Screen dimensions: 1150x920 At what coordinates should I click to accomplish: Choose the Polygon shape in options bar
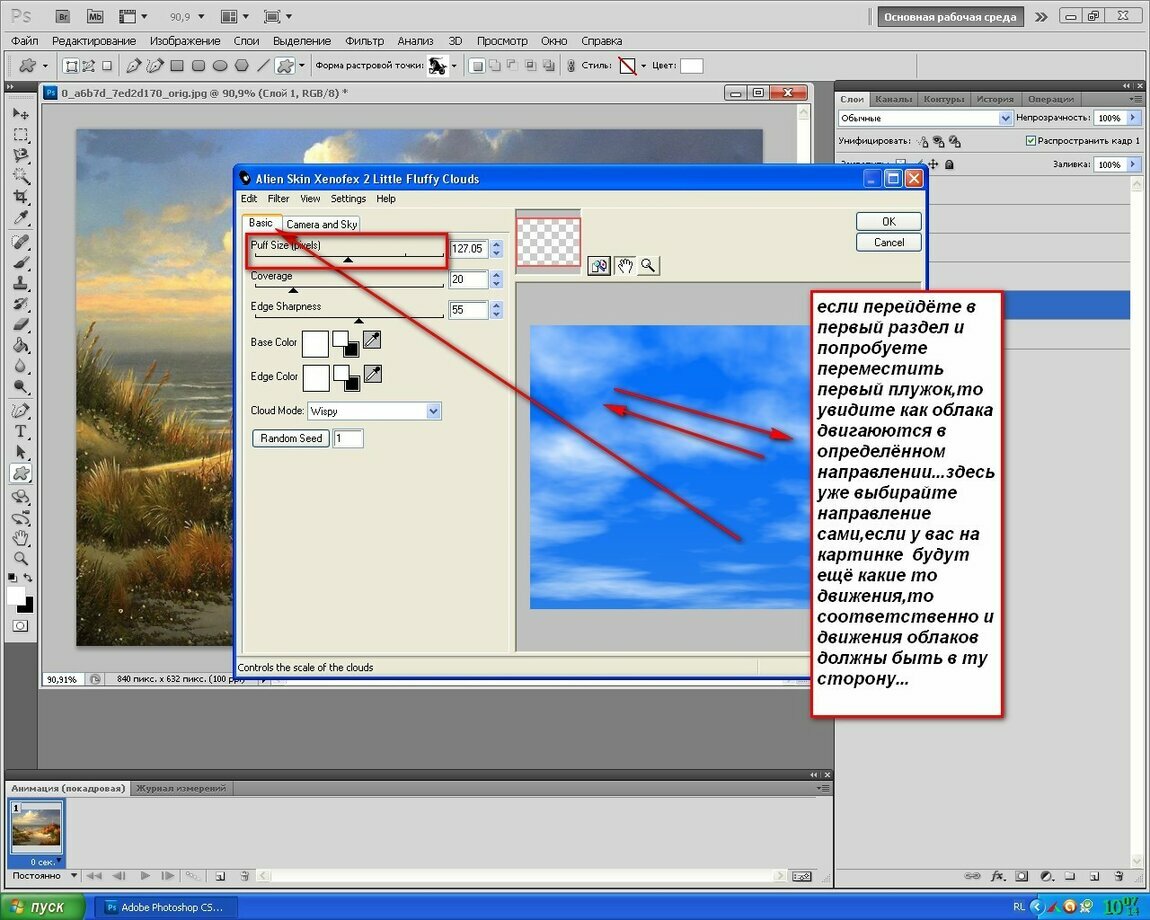tap(241, 66)
